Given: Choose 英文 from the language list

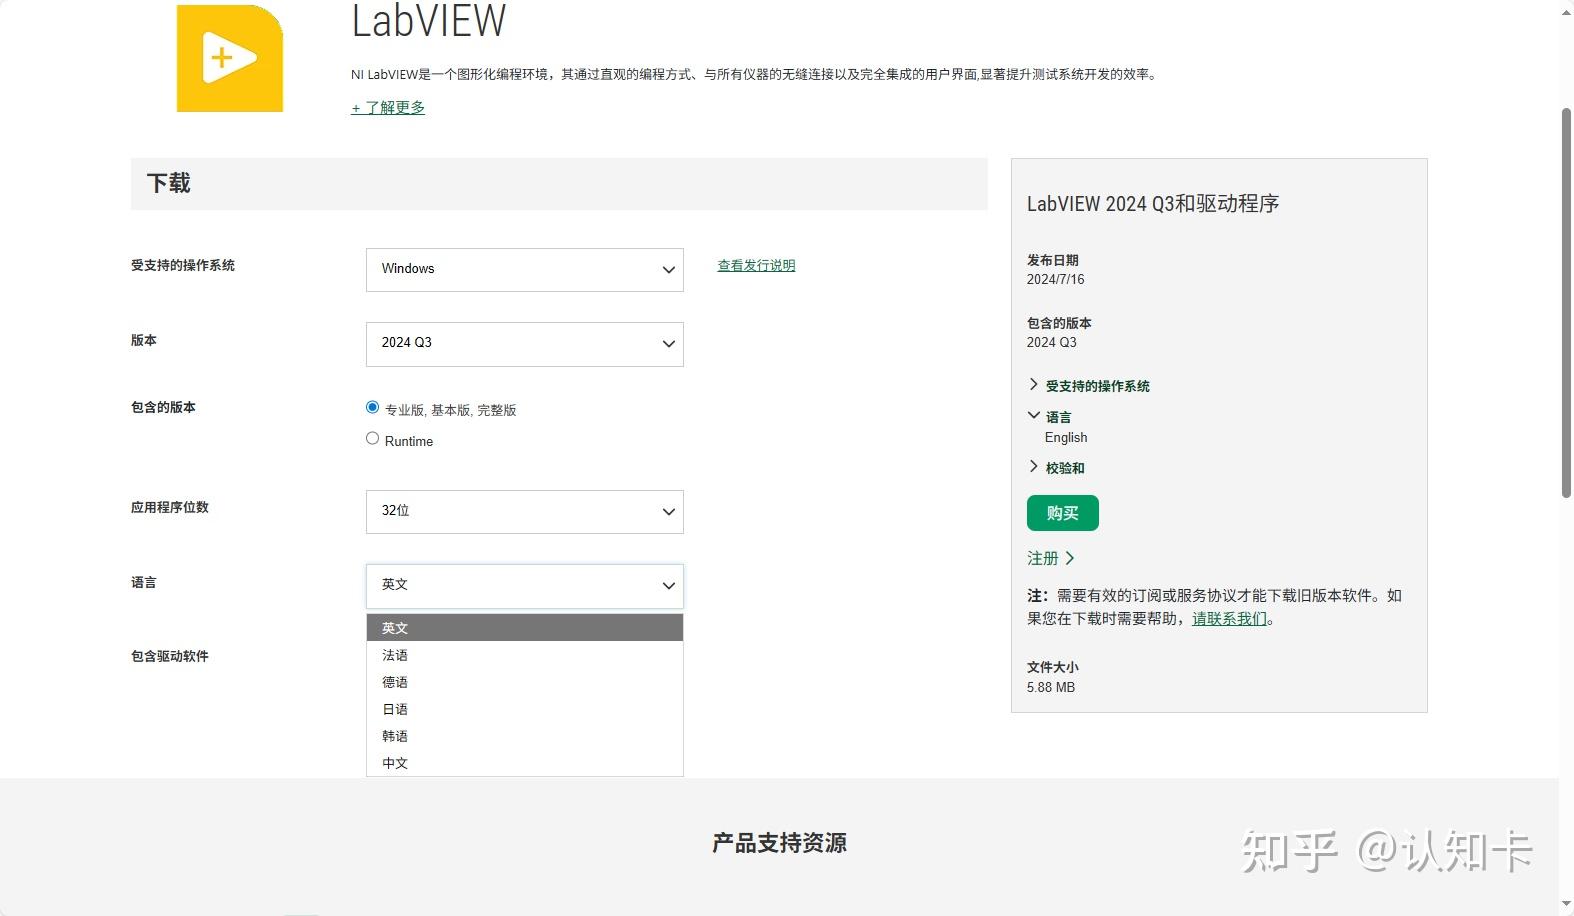Looking at the screenshot, I should pyautogui.click(x=525, y=628).
